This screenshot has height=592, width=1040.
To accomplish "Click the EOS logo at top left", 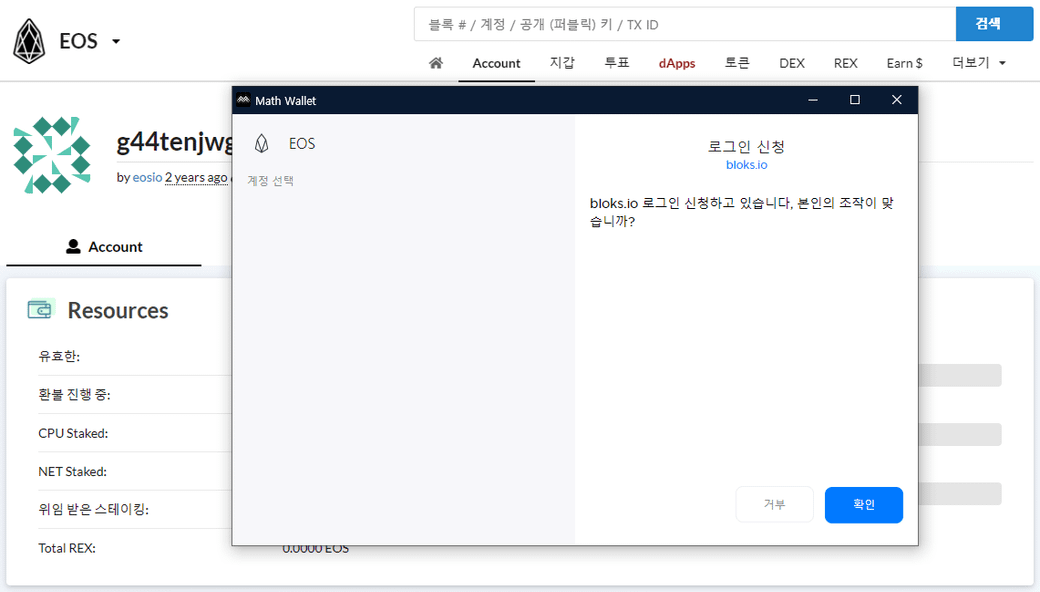I will pos(30,41).
